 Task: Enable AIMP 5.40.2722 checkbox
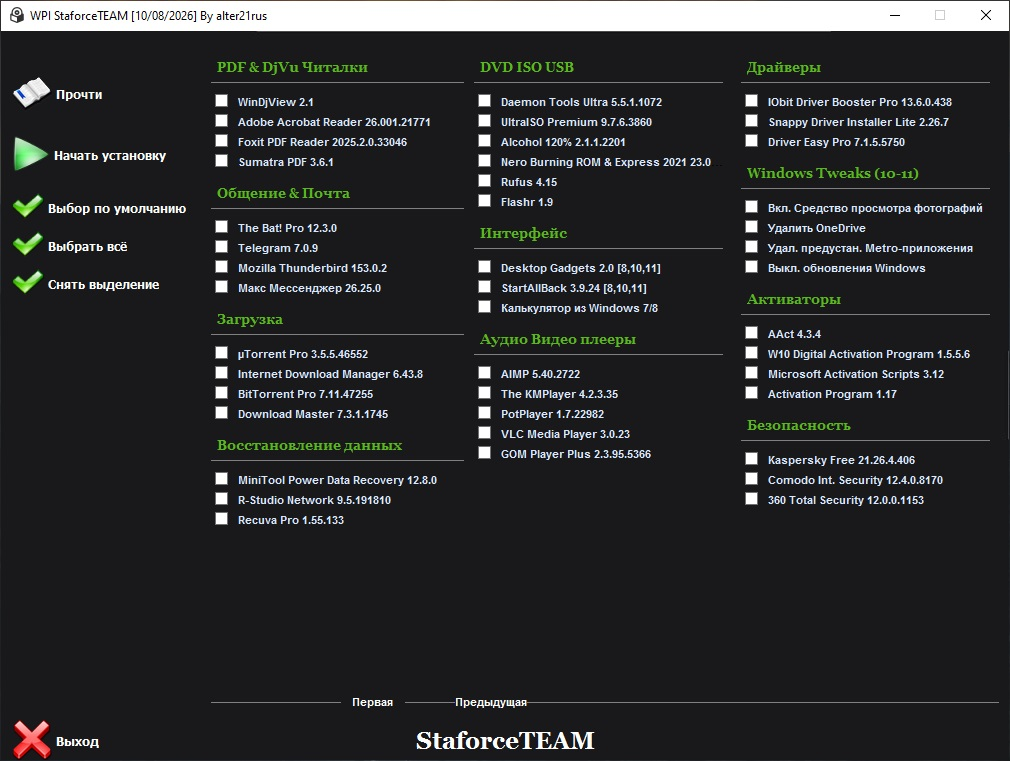pos(484,372)
